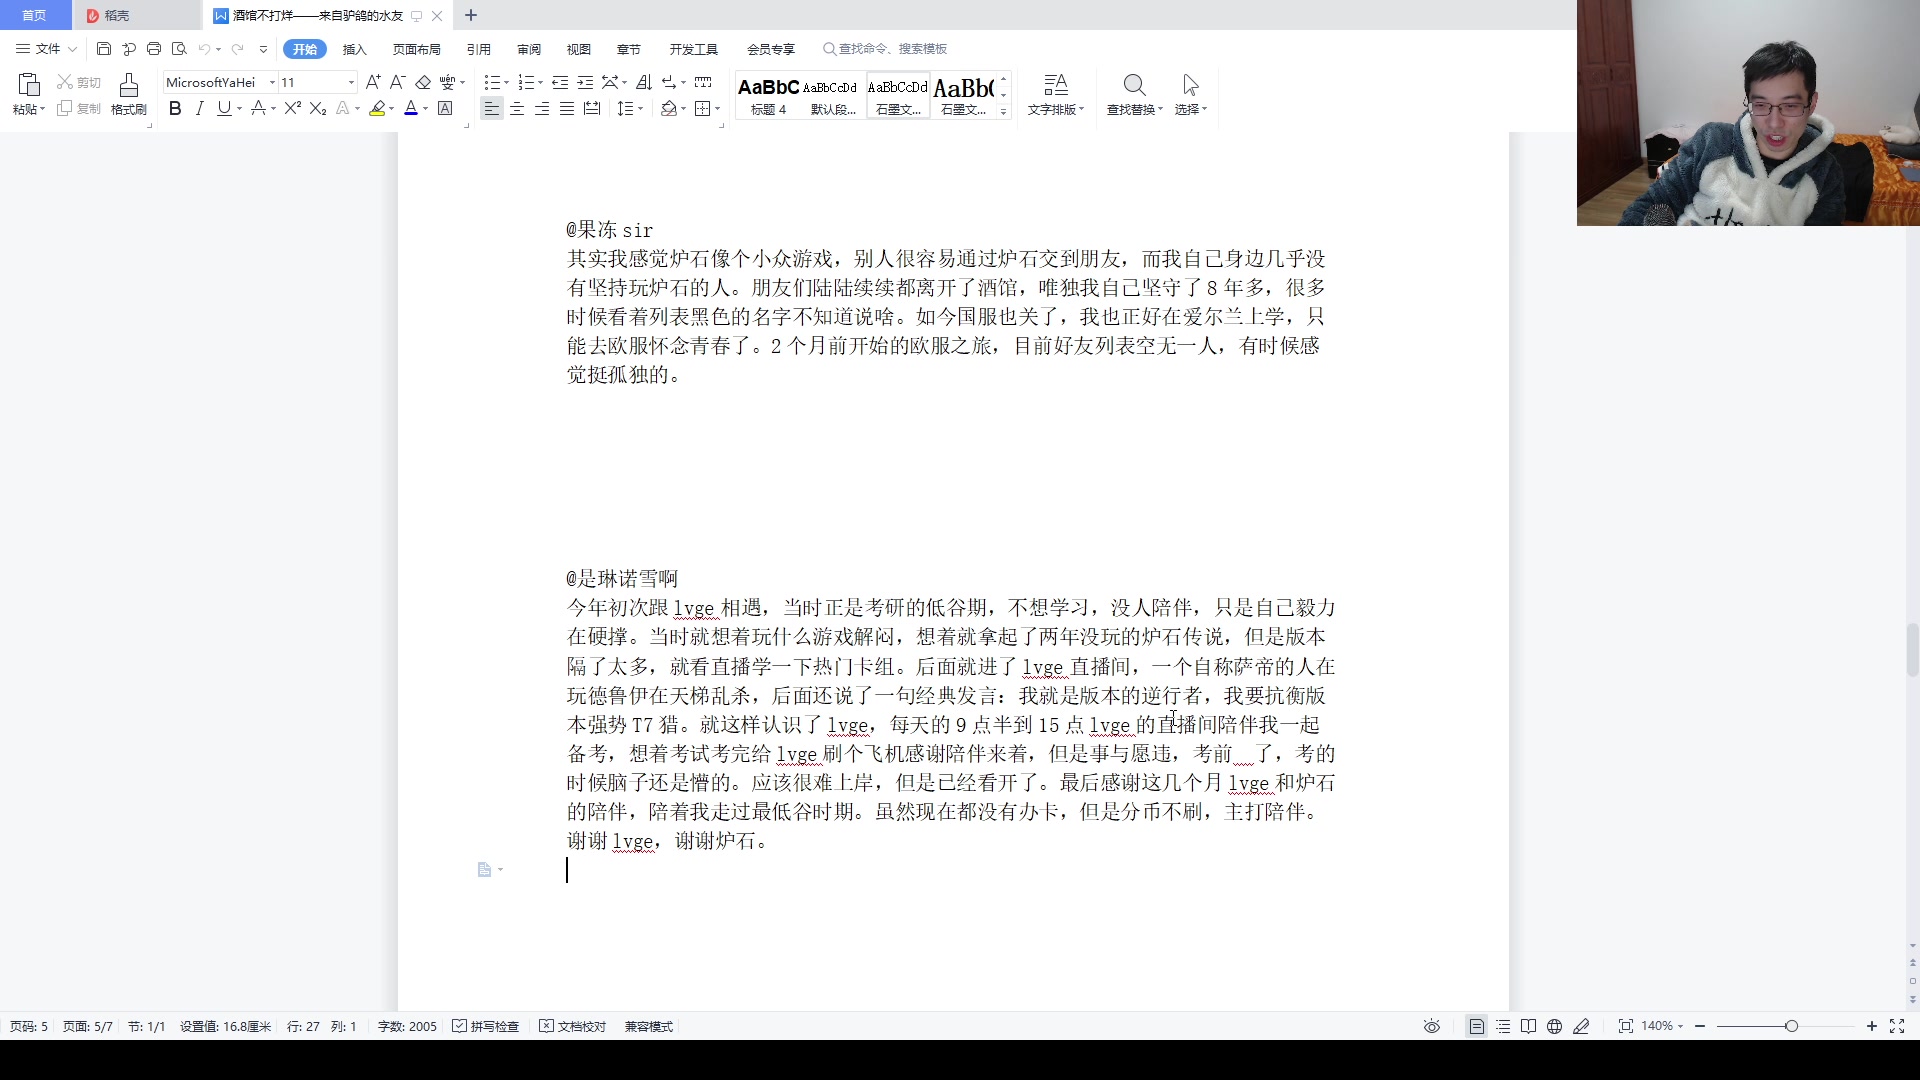Screen dimensions: 1920x1080
Task: Expand the styles gallery list
Action: [x=1003, y=112]
